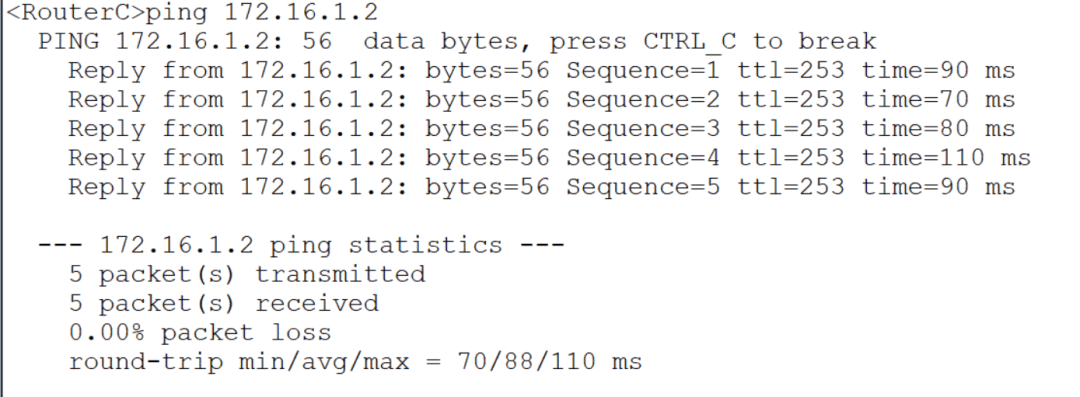The height and width of the screenshot is (397, 1080).
Task: Click "5 packet(s) transmitted" line
Action: 247,274
